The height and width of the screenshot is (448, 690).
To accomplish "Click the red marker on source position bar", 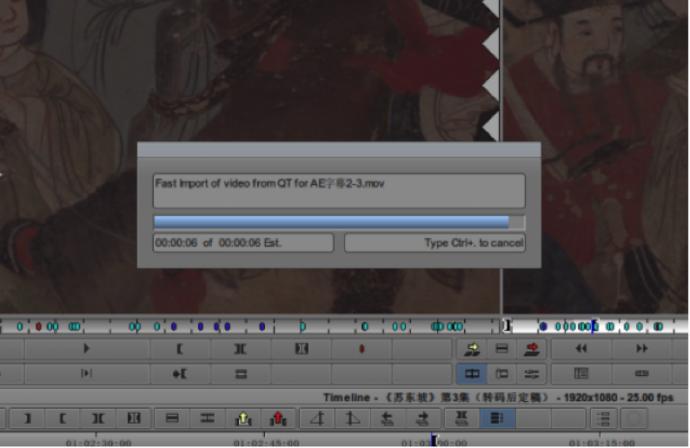I will [38, 327].
